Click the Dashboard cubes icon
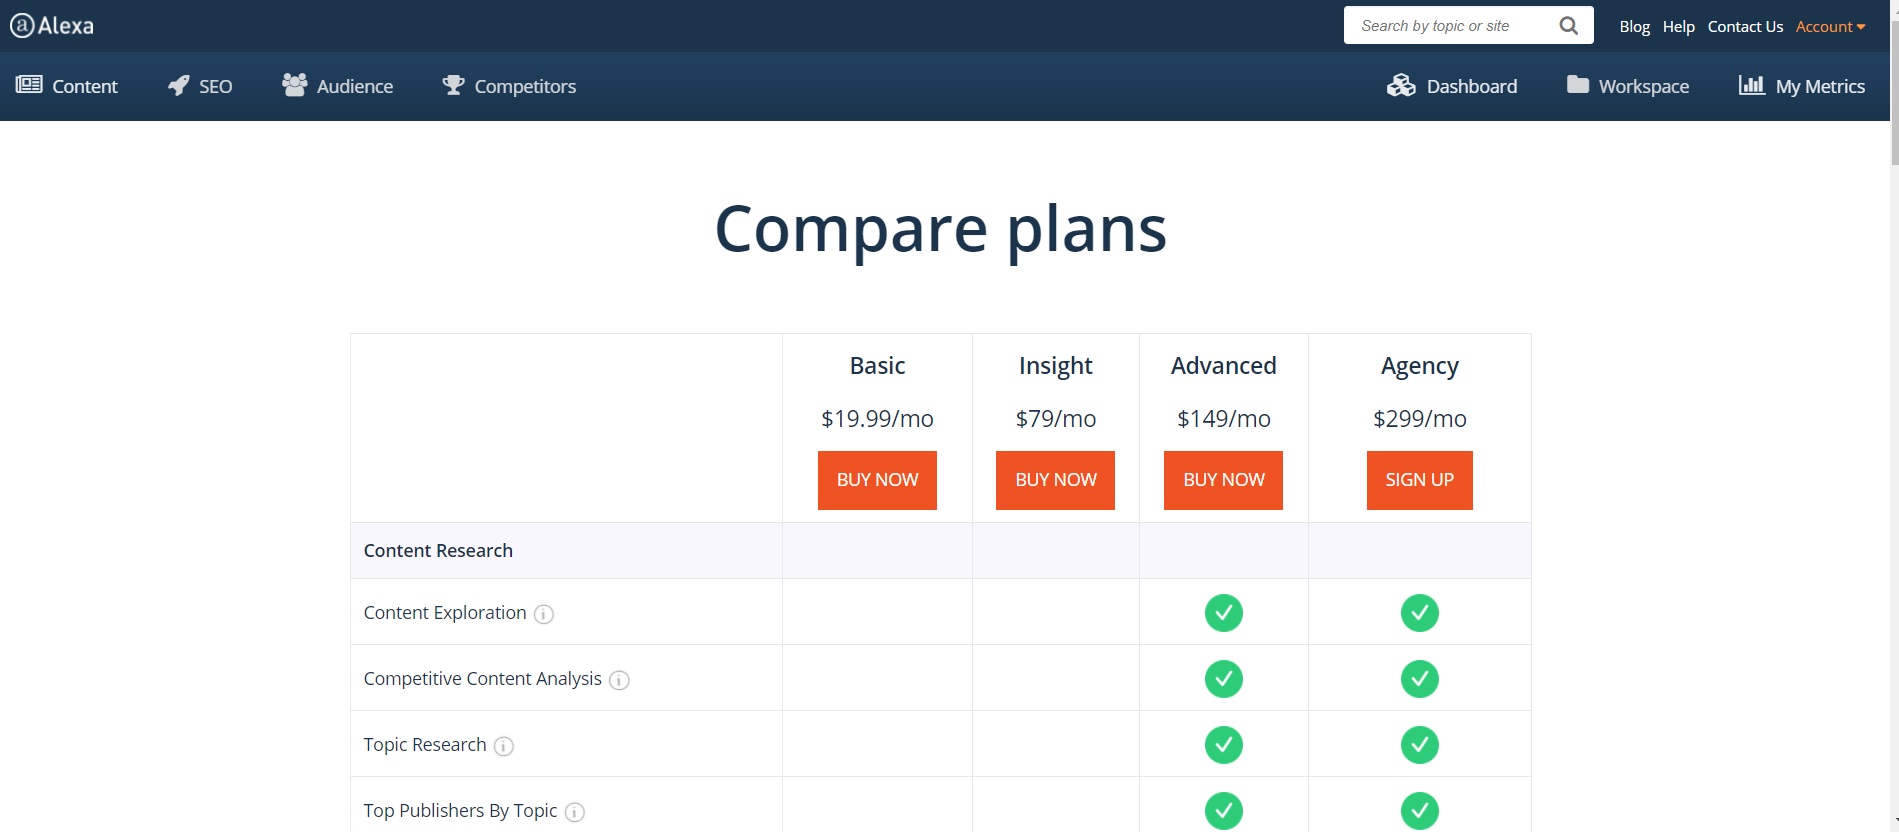 [1401, 85]
